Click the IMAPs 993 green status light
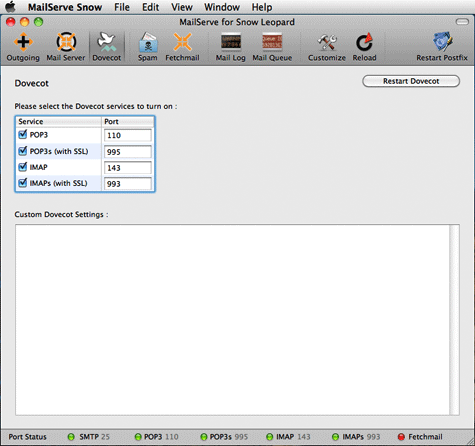The height and width of the screenshot is (446, 475). (x=336, y=437)
